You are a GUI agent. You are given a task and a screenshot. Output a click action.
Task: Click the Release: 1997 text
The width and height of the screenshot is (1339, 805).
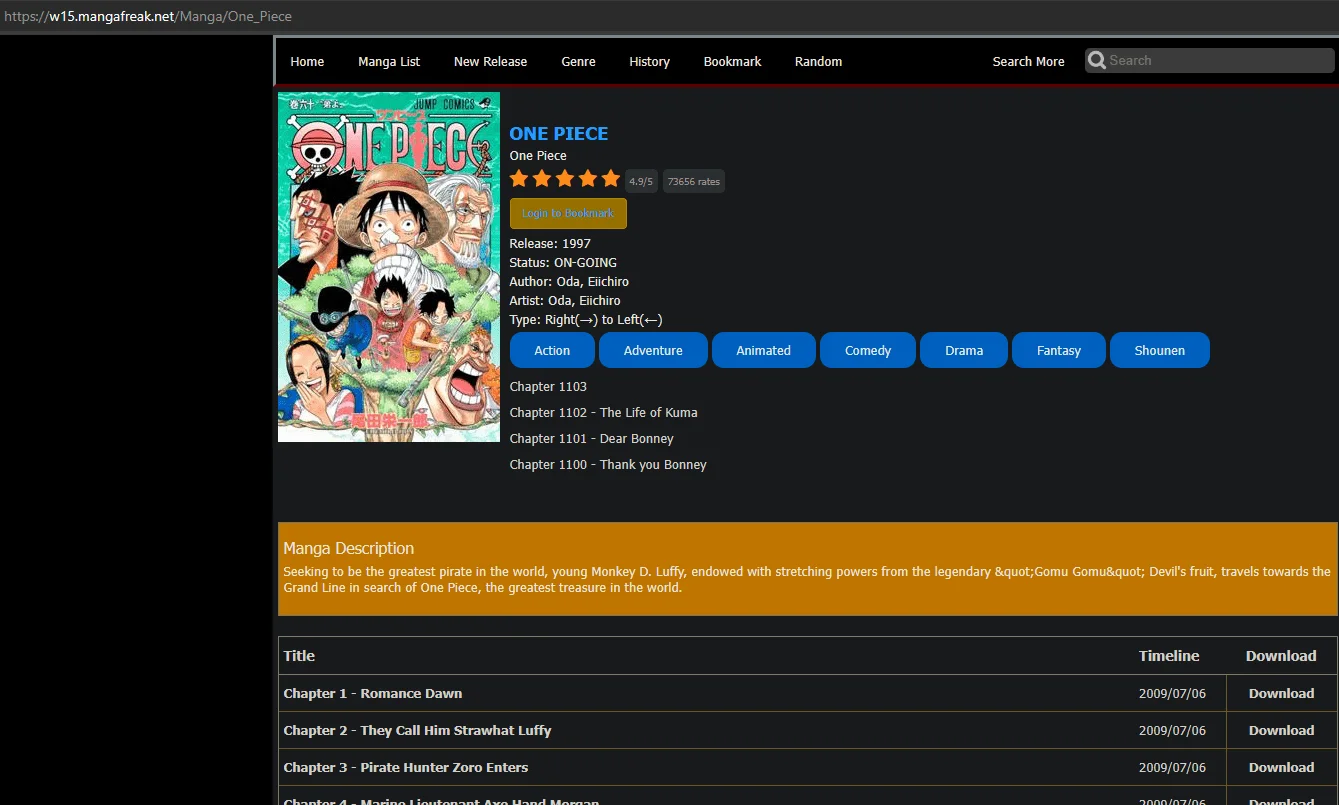coord(550,244)
